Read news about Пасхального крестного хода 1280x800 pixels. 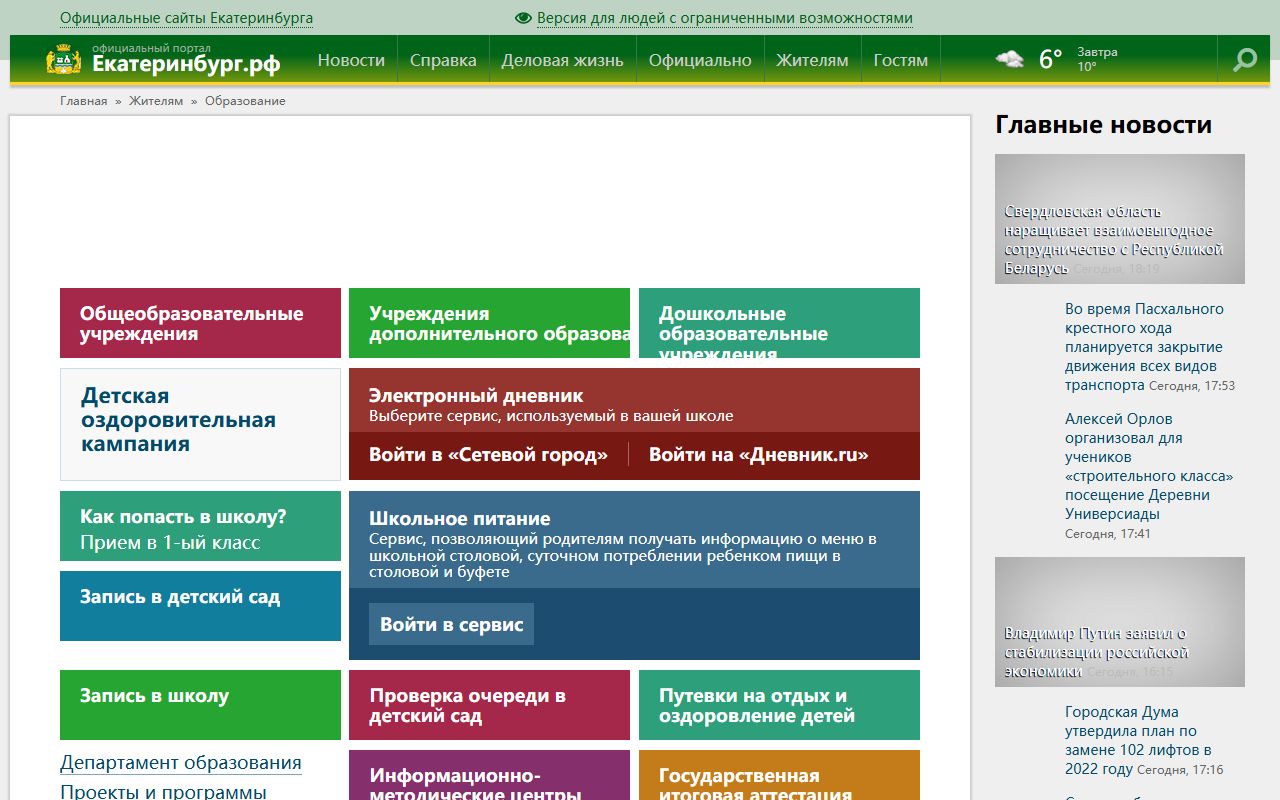(x=1144, y=347)
